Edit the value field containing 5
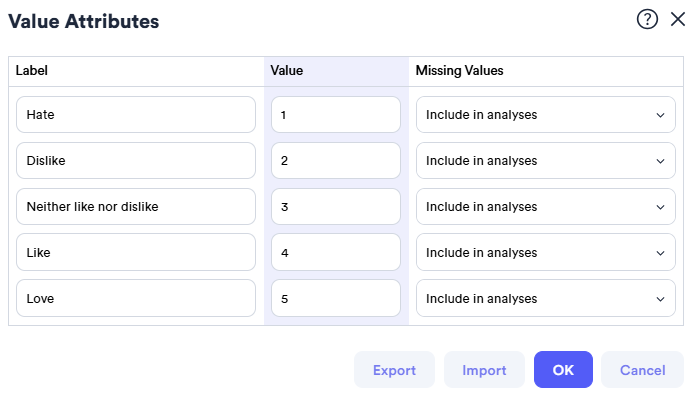 336,298
